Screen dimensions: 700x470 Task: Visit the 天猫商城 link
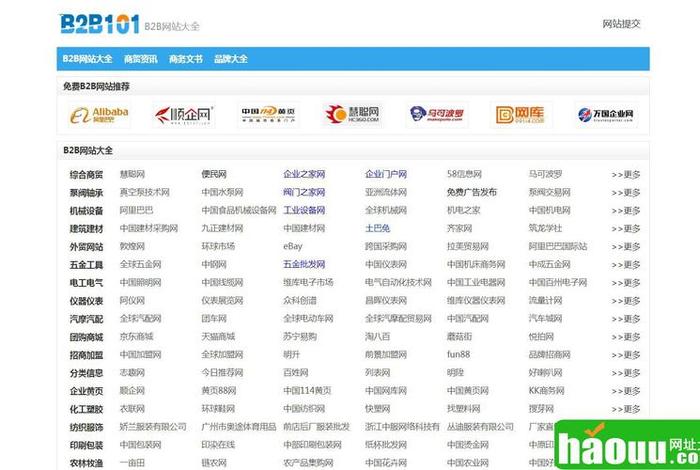pyautogui.click(x=218, y=337)
